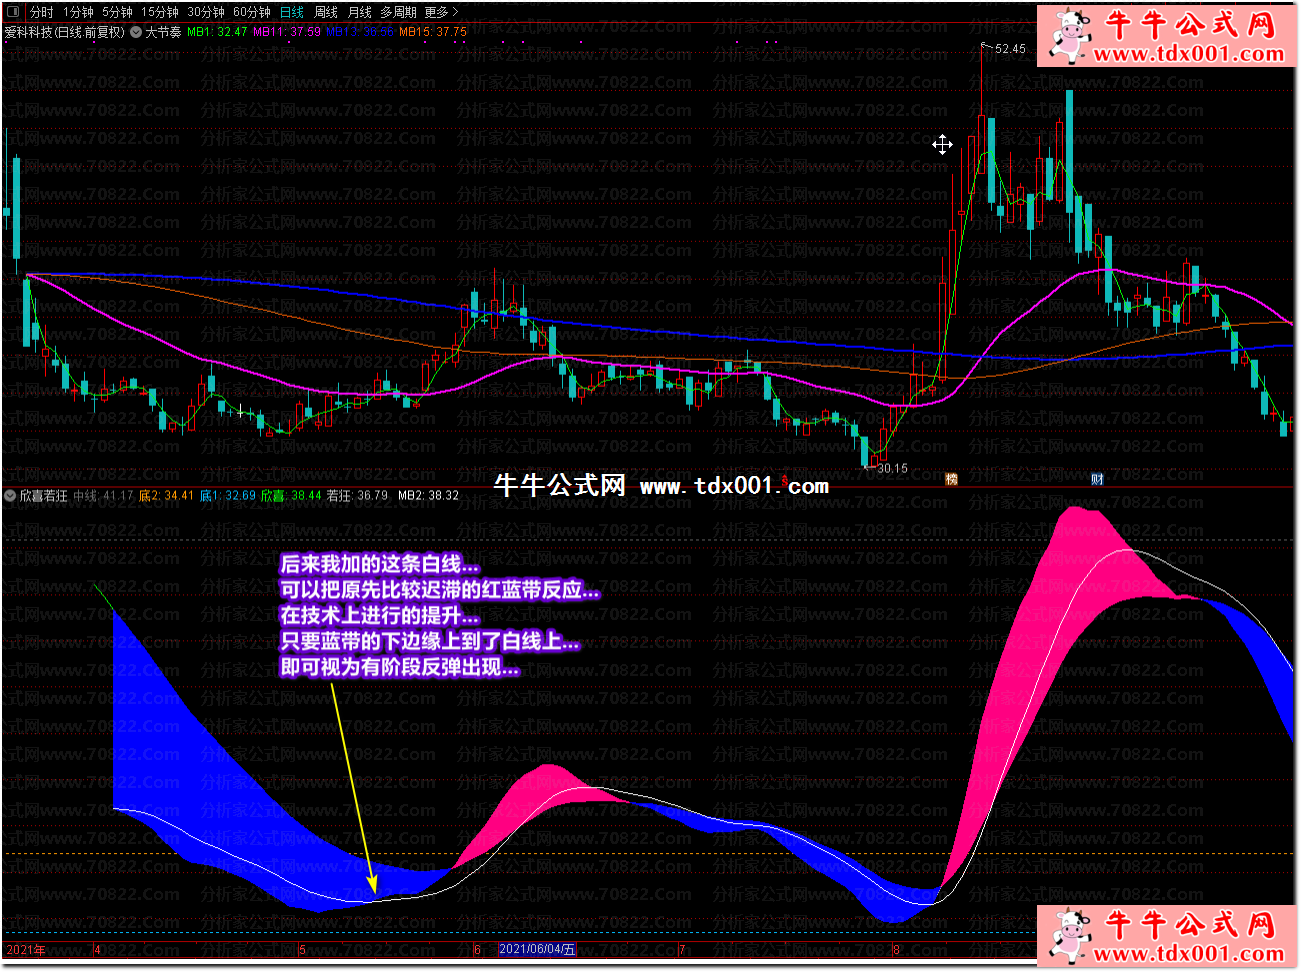The width and height of the screenshot is (1302, 972).
Task: Click month 4 marker on time axis
Action: [x=98, y=949]
